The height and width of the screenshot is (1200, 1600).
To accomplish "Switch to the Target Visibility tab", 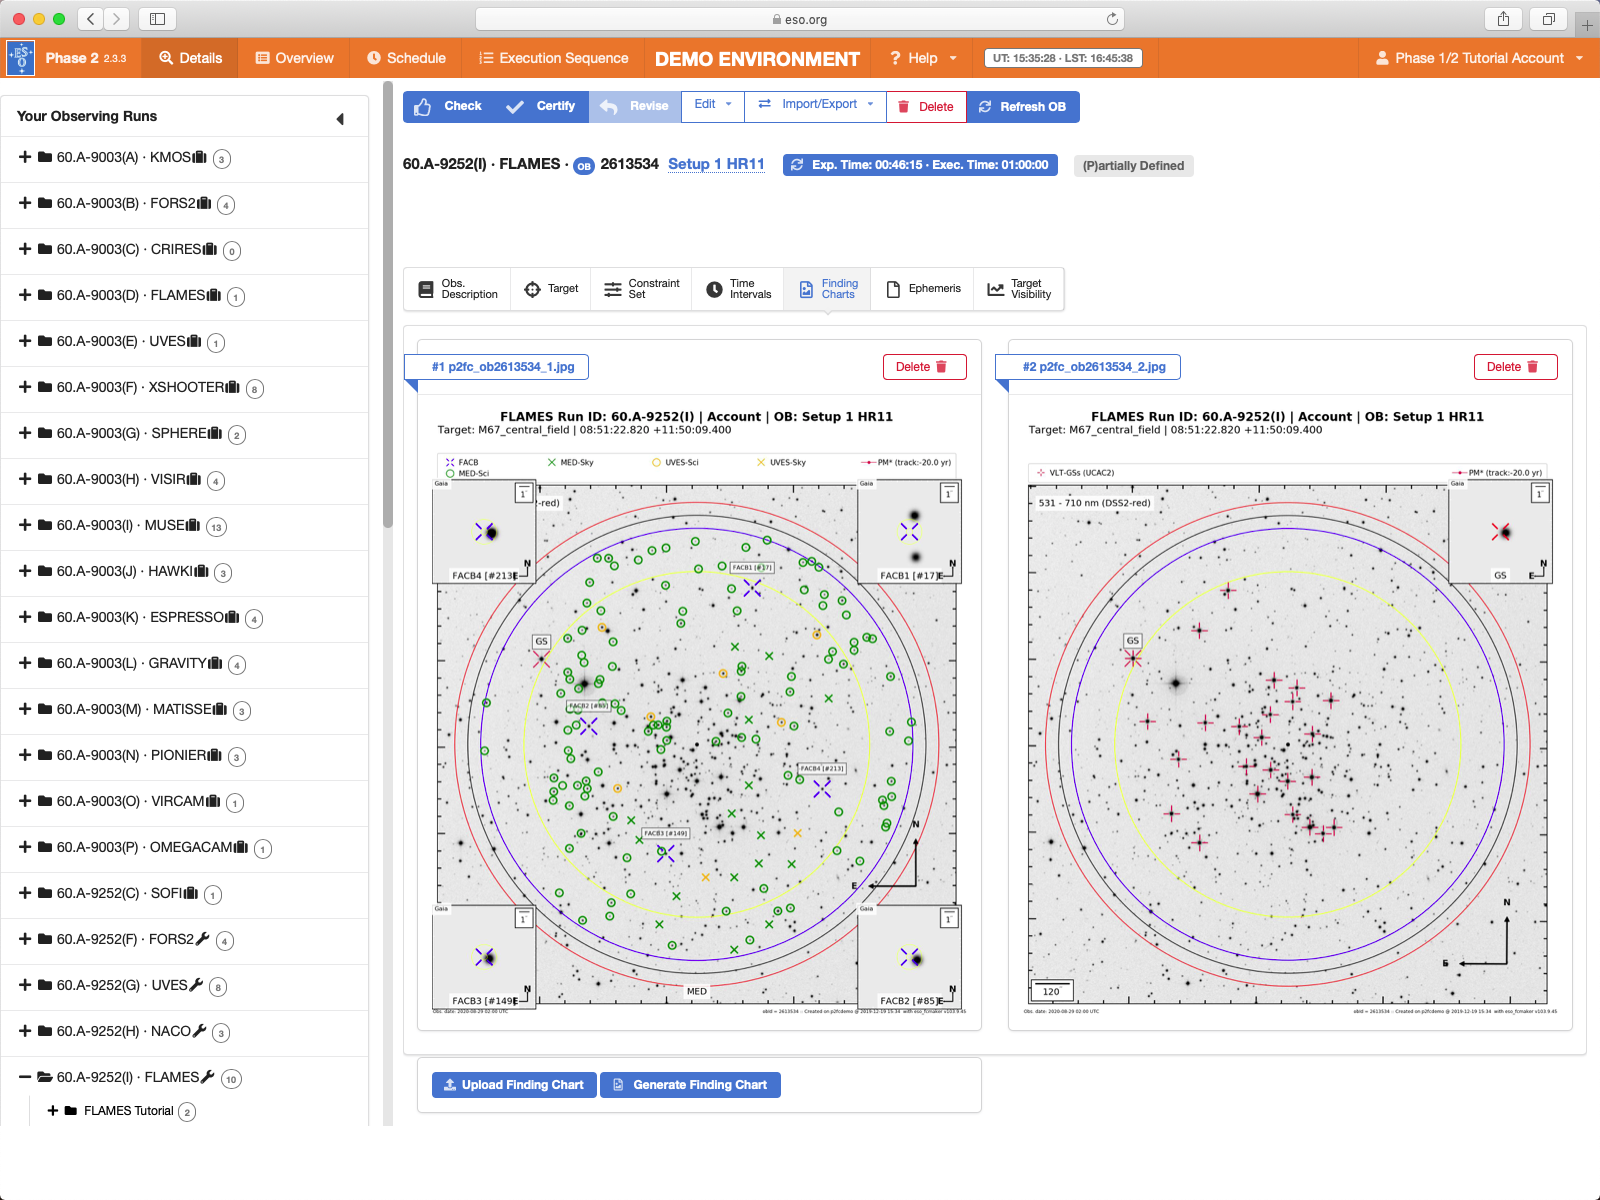I will point(1019,289).
